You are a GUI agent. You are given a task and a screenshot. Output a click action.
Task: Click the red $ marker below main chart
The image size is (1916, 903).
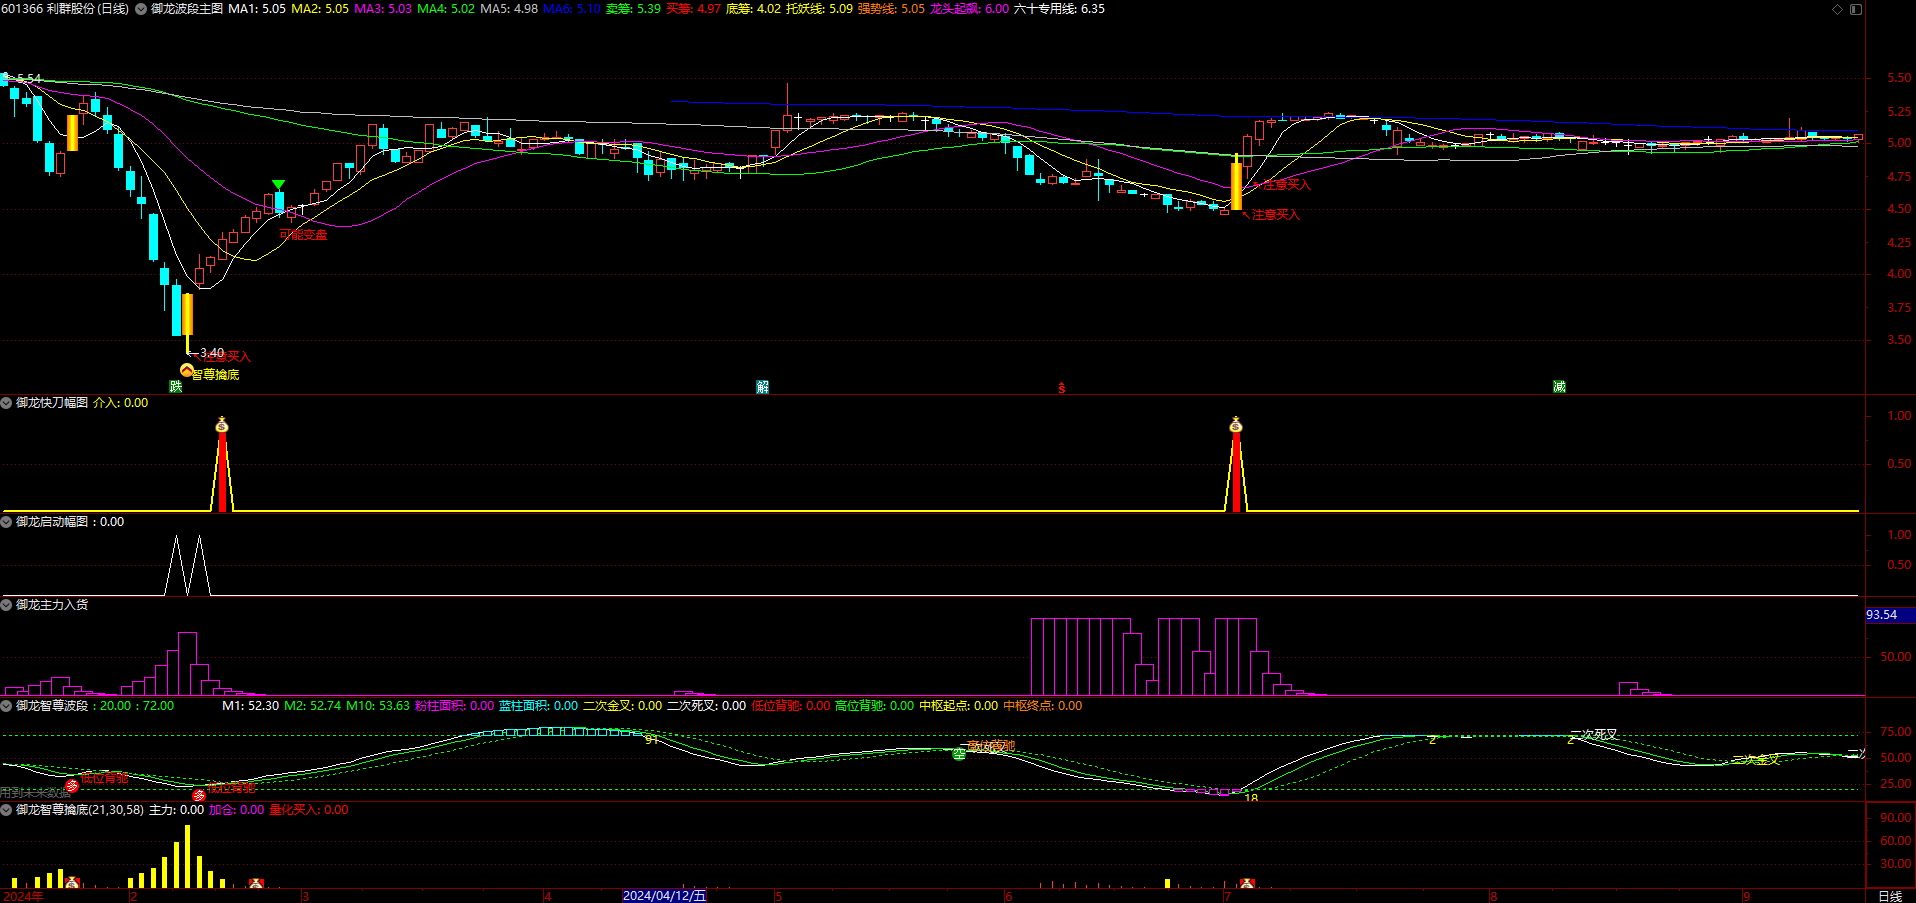tap(1062, 388)
